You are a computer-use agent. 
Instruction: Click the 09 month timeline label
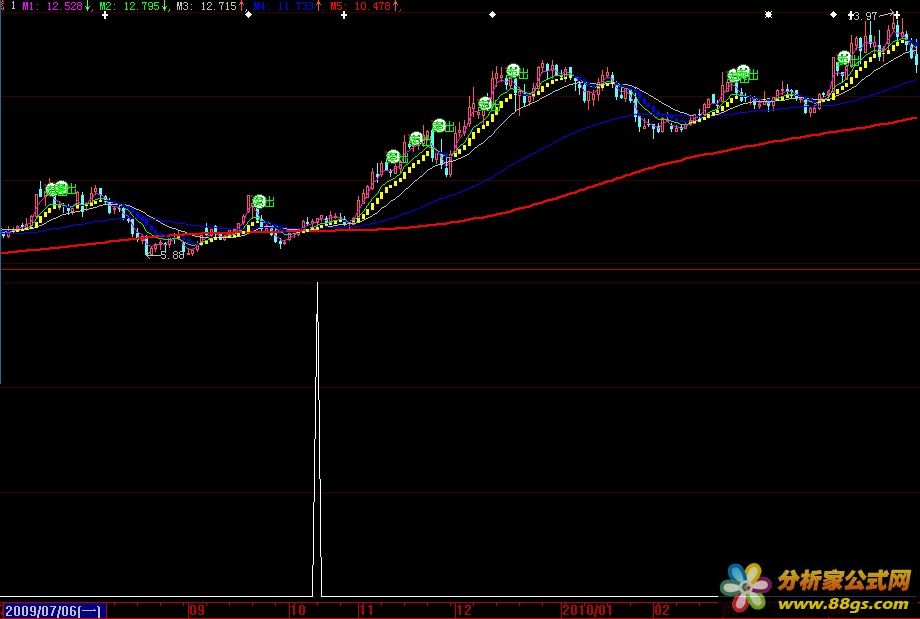tap(196, 609)
